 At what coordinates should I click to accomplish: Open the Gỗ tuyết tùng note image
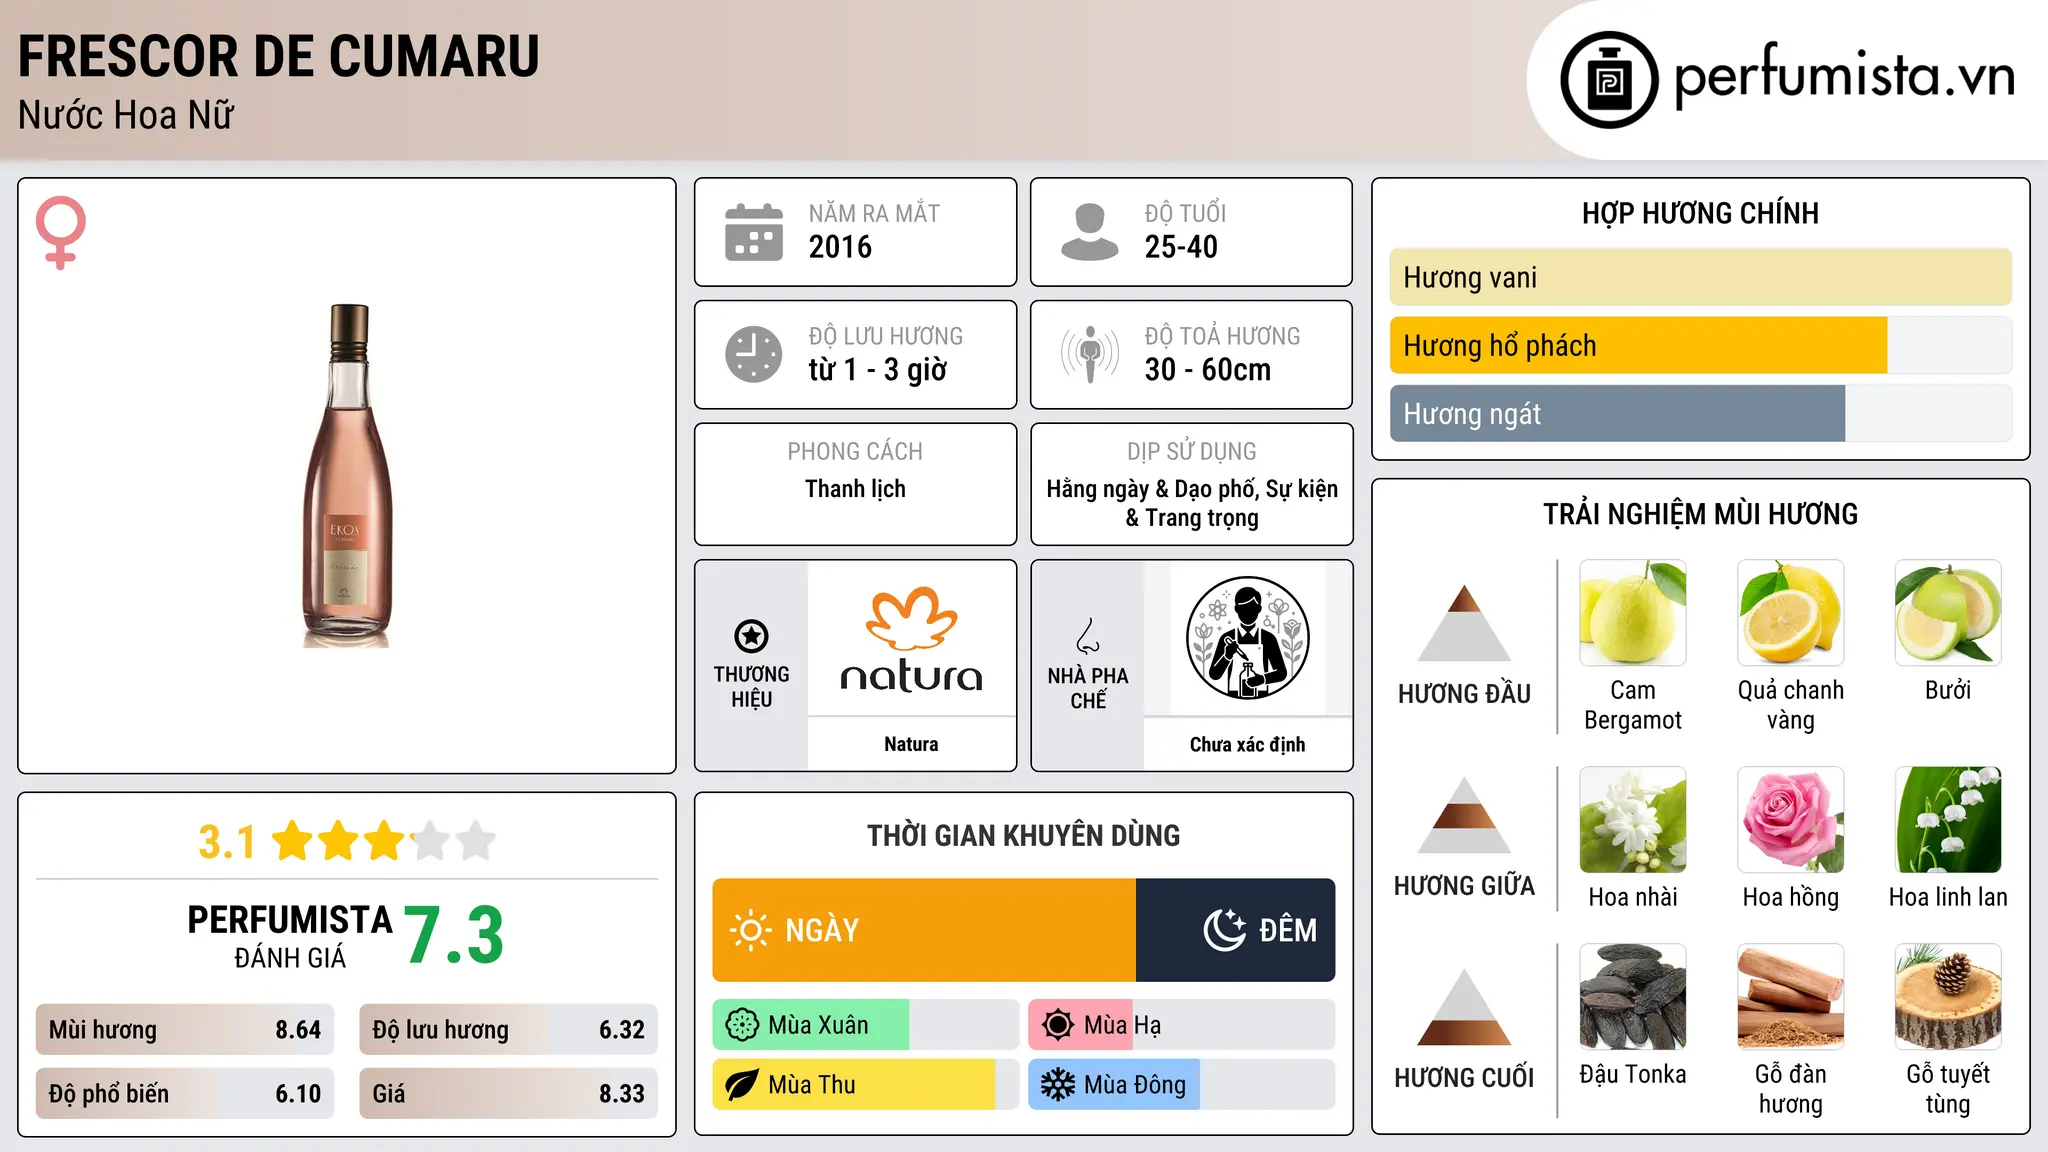[1948, 997]
